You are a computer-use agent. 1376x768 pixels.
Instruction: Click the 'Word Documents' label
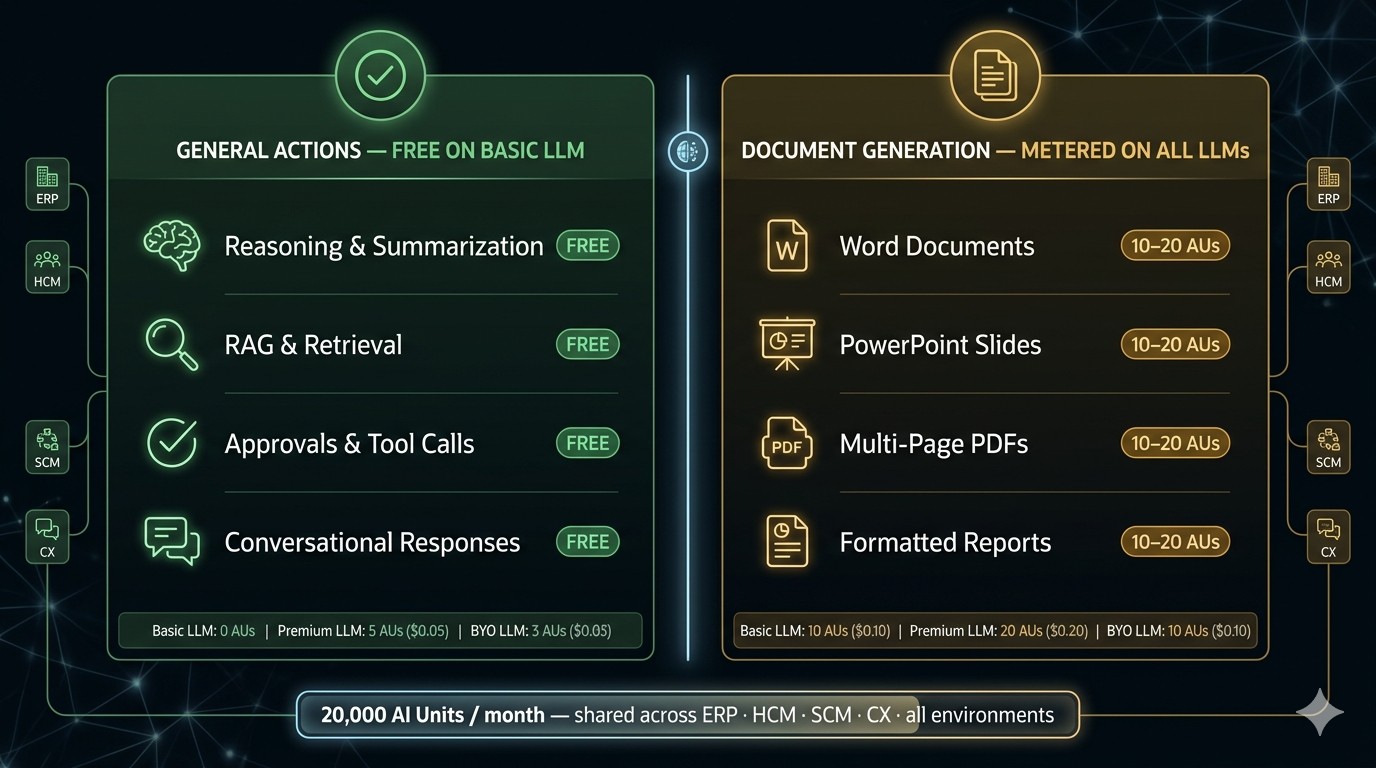(937, 246)
